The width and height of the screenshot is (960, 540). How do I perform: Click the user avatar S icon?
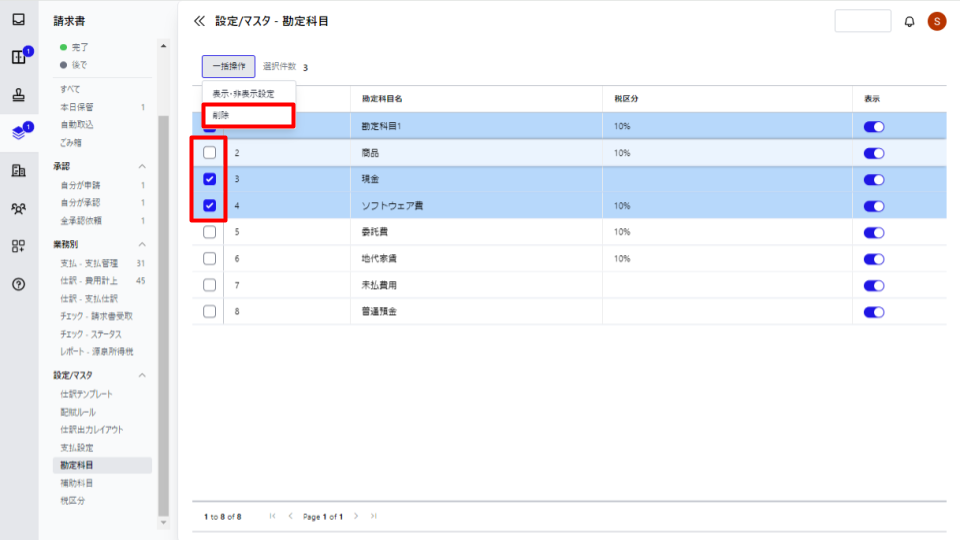pos(937,21)
